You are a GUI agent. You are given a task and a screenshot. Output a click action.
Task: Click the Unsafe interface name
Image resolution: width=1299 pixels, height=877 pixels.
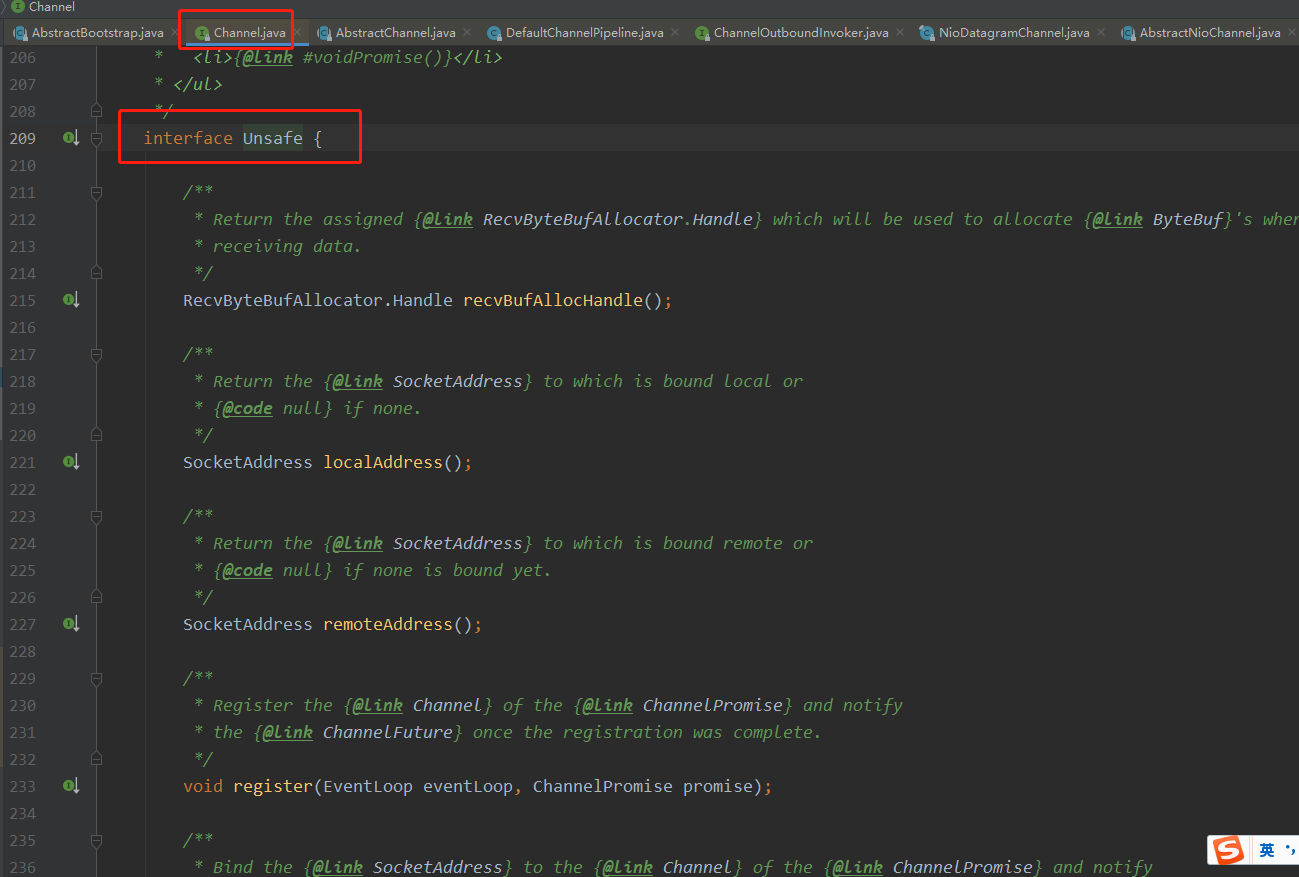click(x=273, y=138)
